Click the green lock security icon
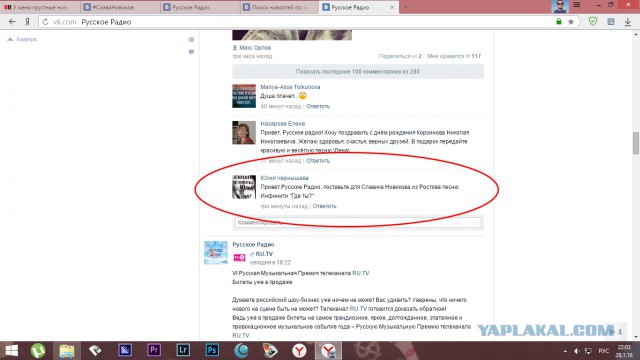Viewport: 640px width, 360px height. click(559, 22)
